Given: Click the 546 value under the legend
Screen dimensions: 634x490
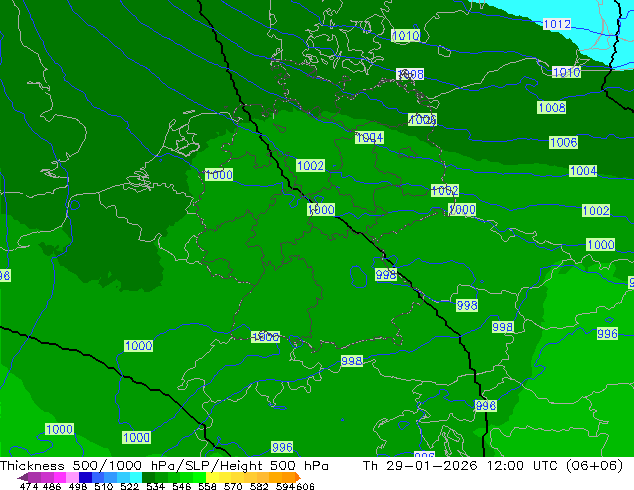Looking at the screenshot, I should 182,486.
